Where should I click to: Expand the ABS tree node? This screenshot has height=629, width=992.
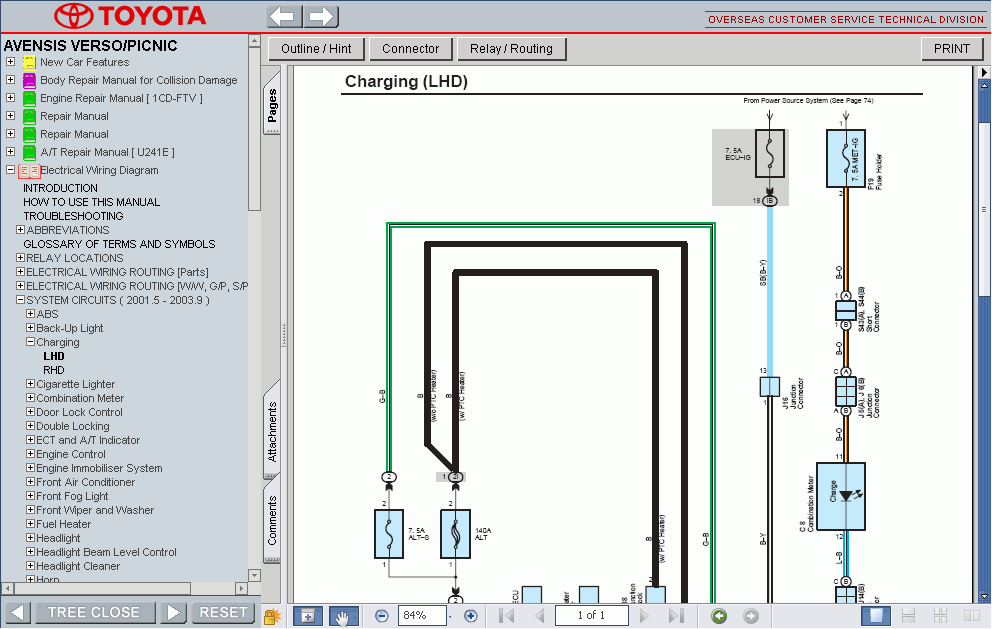click(30, 314)
